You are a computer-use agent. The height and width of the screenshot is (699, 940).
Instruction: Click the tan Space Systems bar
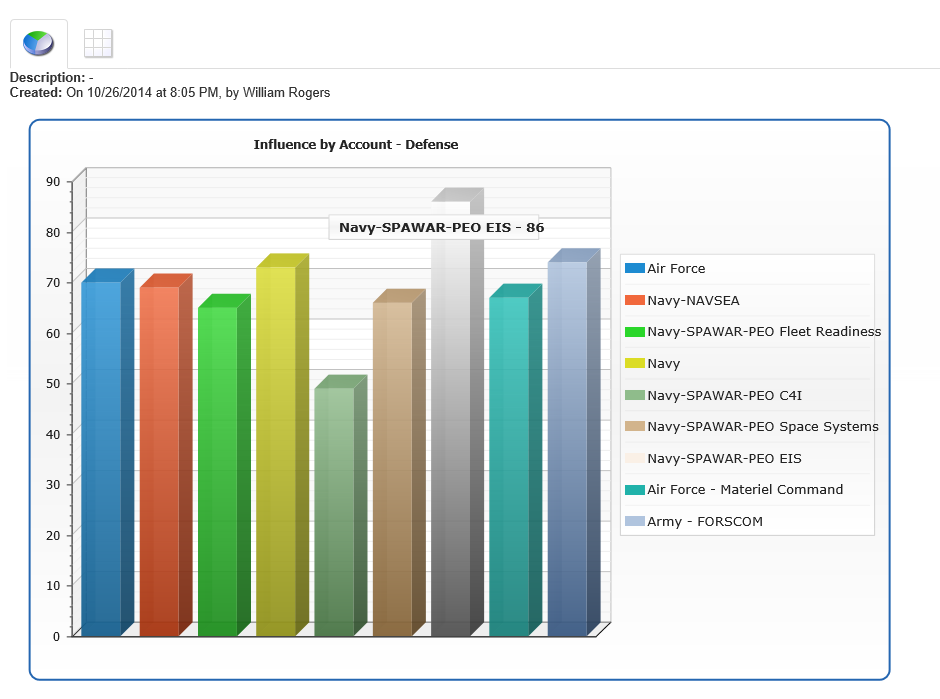click(392, 470)
